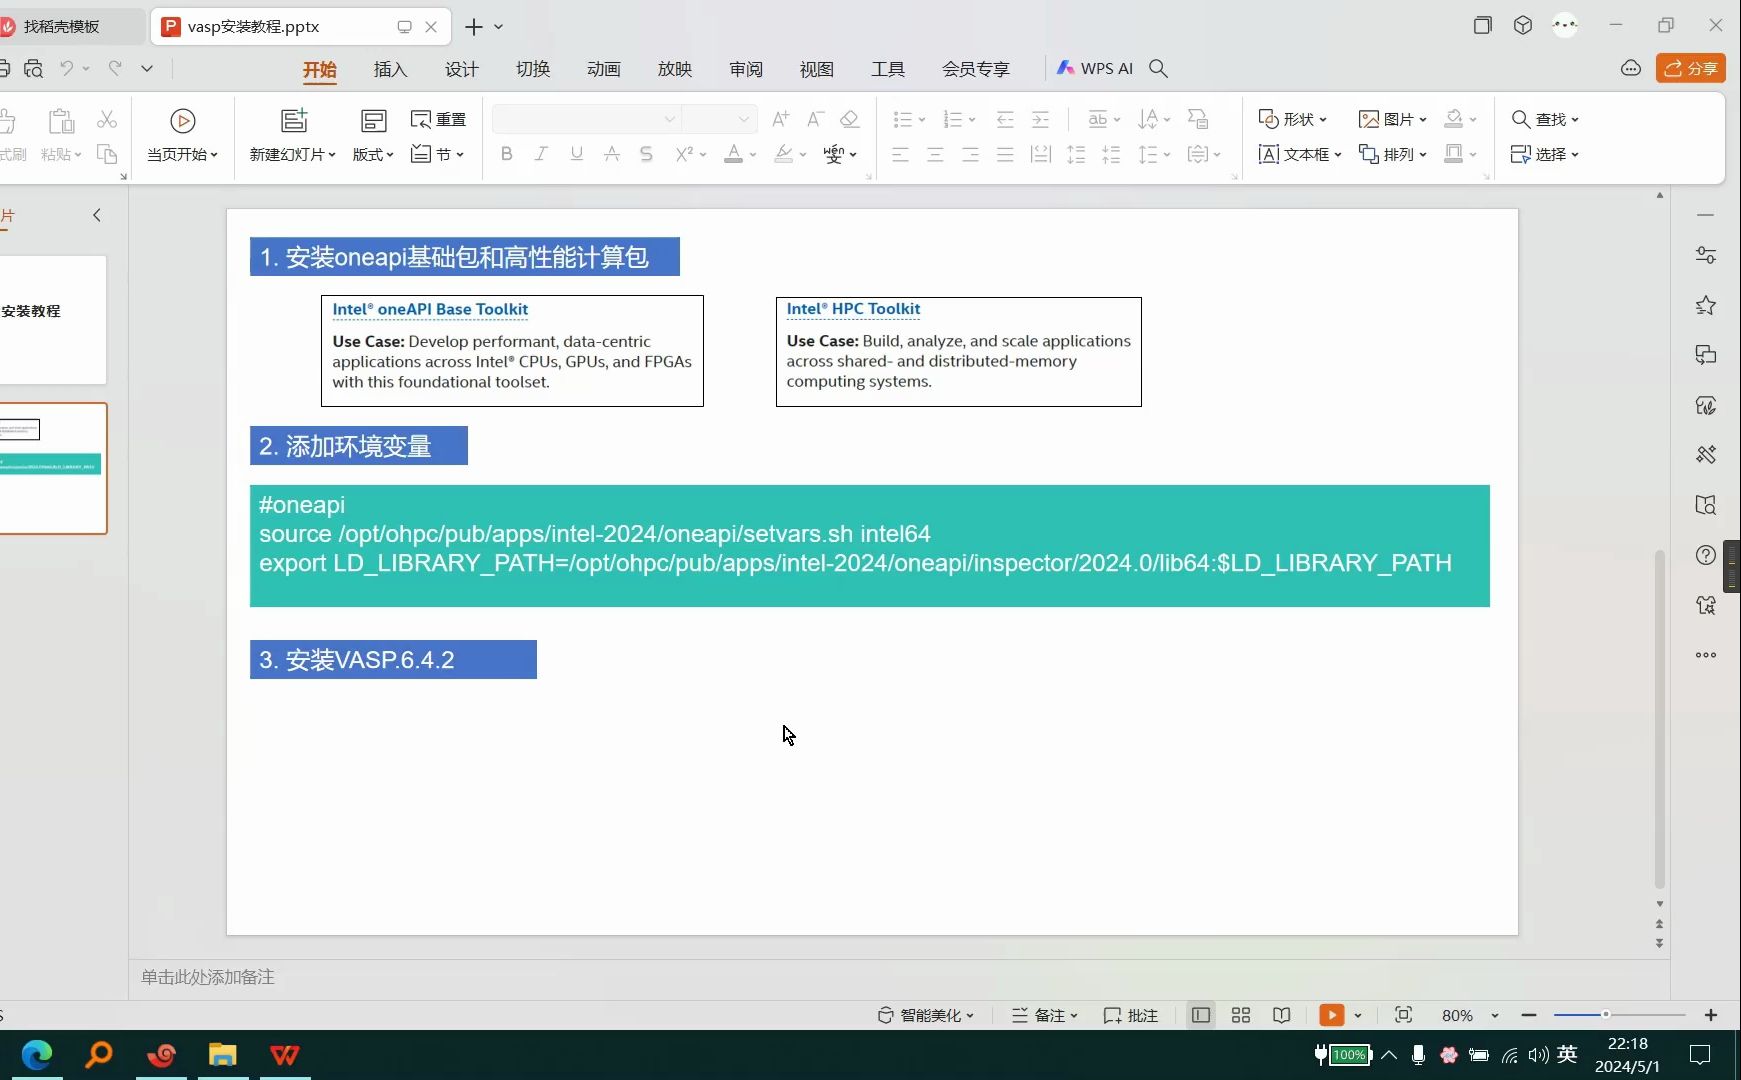This screenshot has height=1080, width=1741.
Task: Click the 分享 share button
Action: [x=1691, y=68]
